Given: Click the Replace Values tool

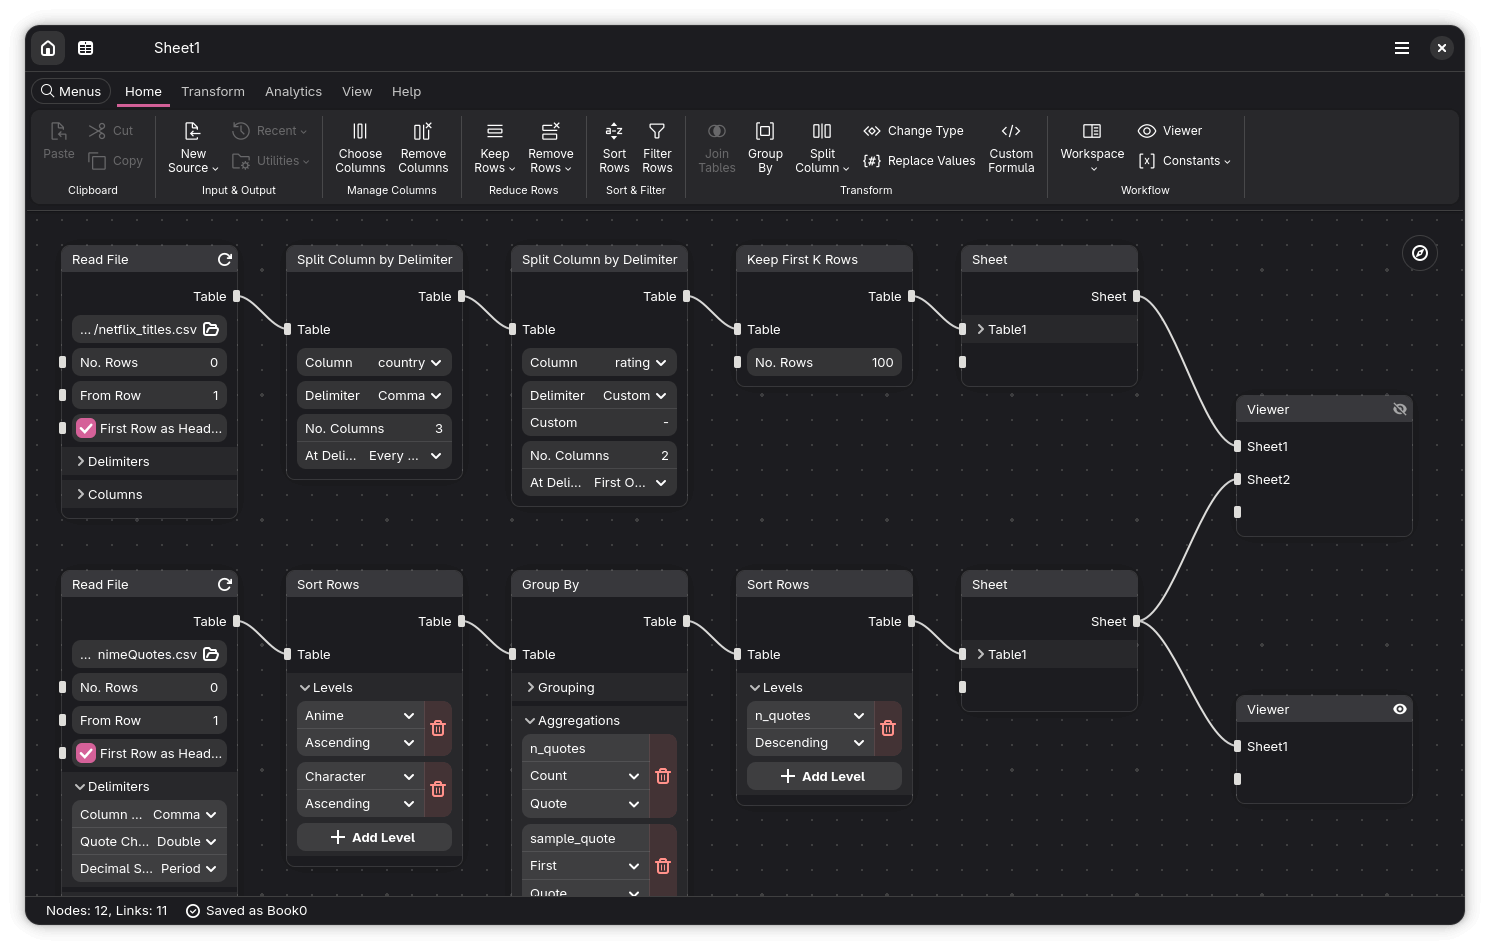Looking at the screenshot, I should click(x=919, y=161).
